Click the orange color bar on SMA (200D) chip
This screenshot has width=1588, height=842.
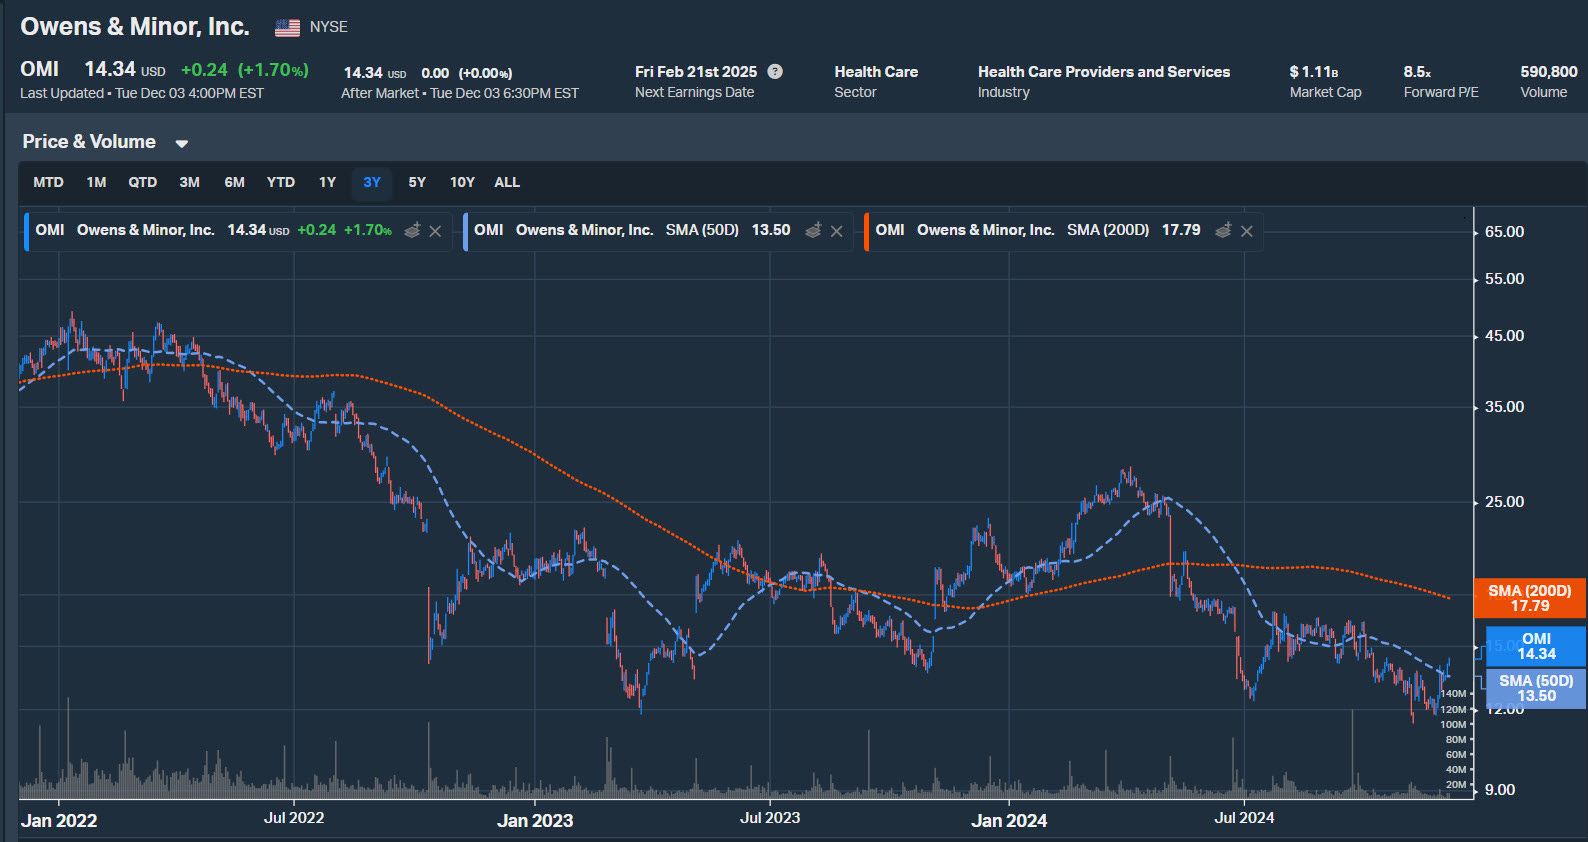click(867, 231)
